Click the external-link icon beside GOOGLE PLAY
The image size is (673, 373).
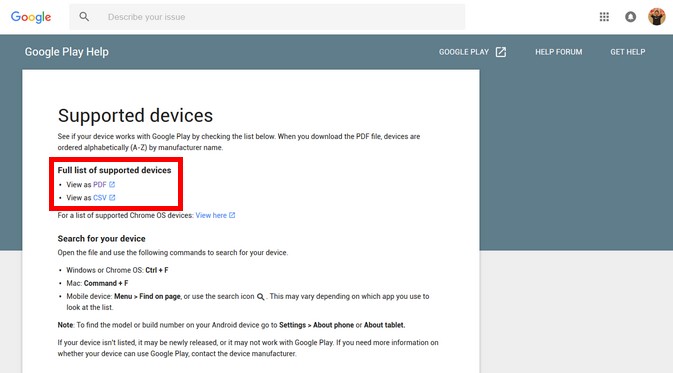click(x=500, y=52)
